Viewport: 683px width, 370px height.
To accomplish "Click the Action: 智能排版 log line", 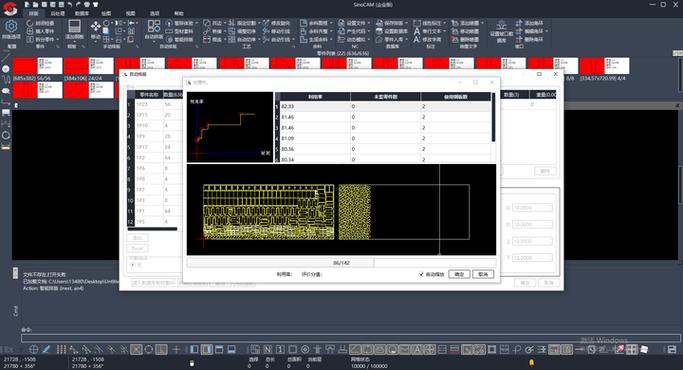I will (53, 289).
